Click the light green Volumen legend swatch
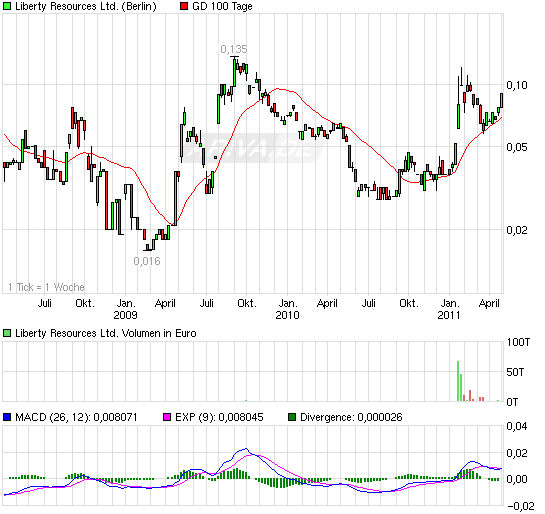 (x=7, y=333)
